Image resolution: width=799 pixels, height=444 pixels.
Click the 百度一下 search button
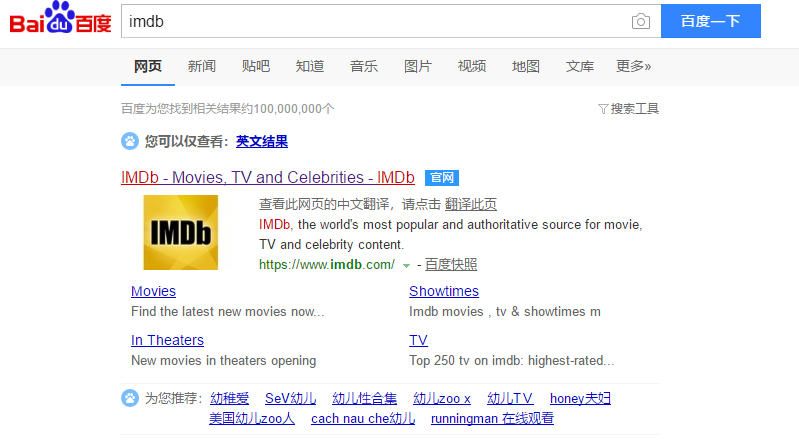[x=711, y=21]
